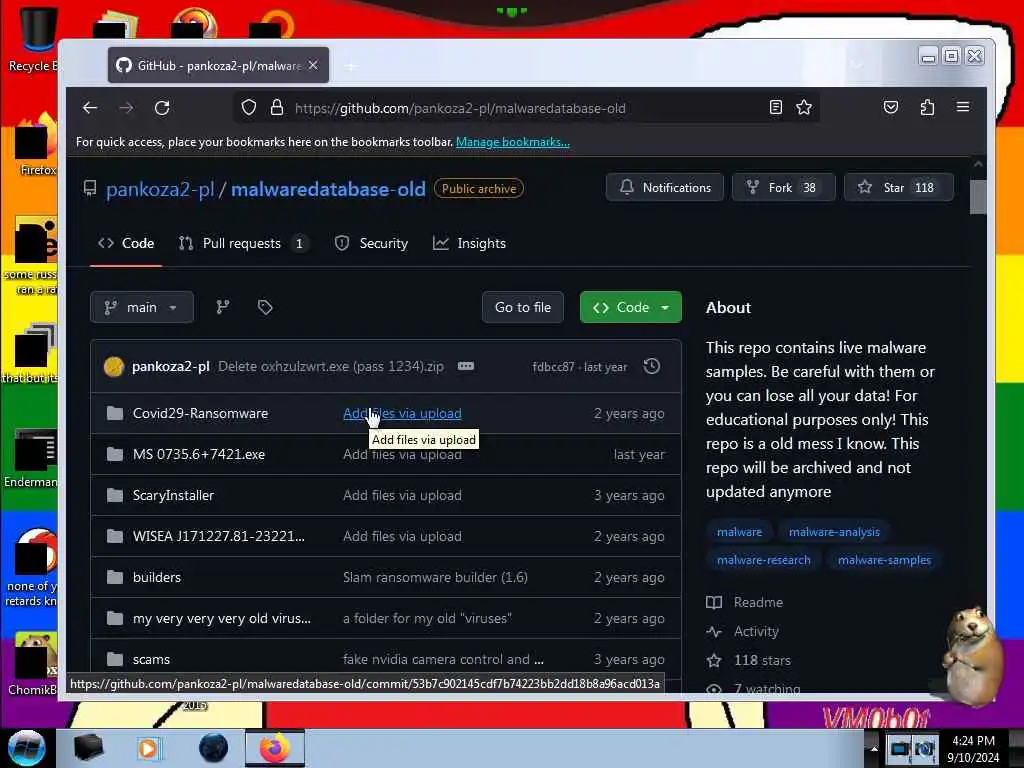Open pankoza2-pl avatar in commit row
This screenshot has height=768, width=1024.
pyautogui.click(x=114, y=366)
